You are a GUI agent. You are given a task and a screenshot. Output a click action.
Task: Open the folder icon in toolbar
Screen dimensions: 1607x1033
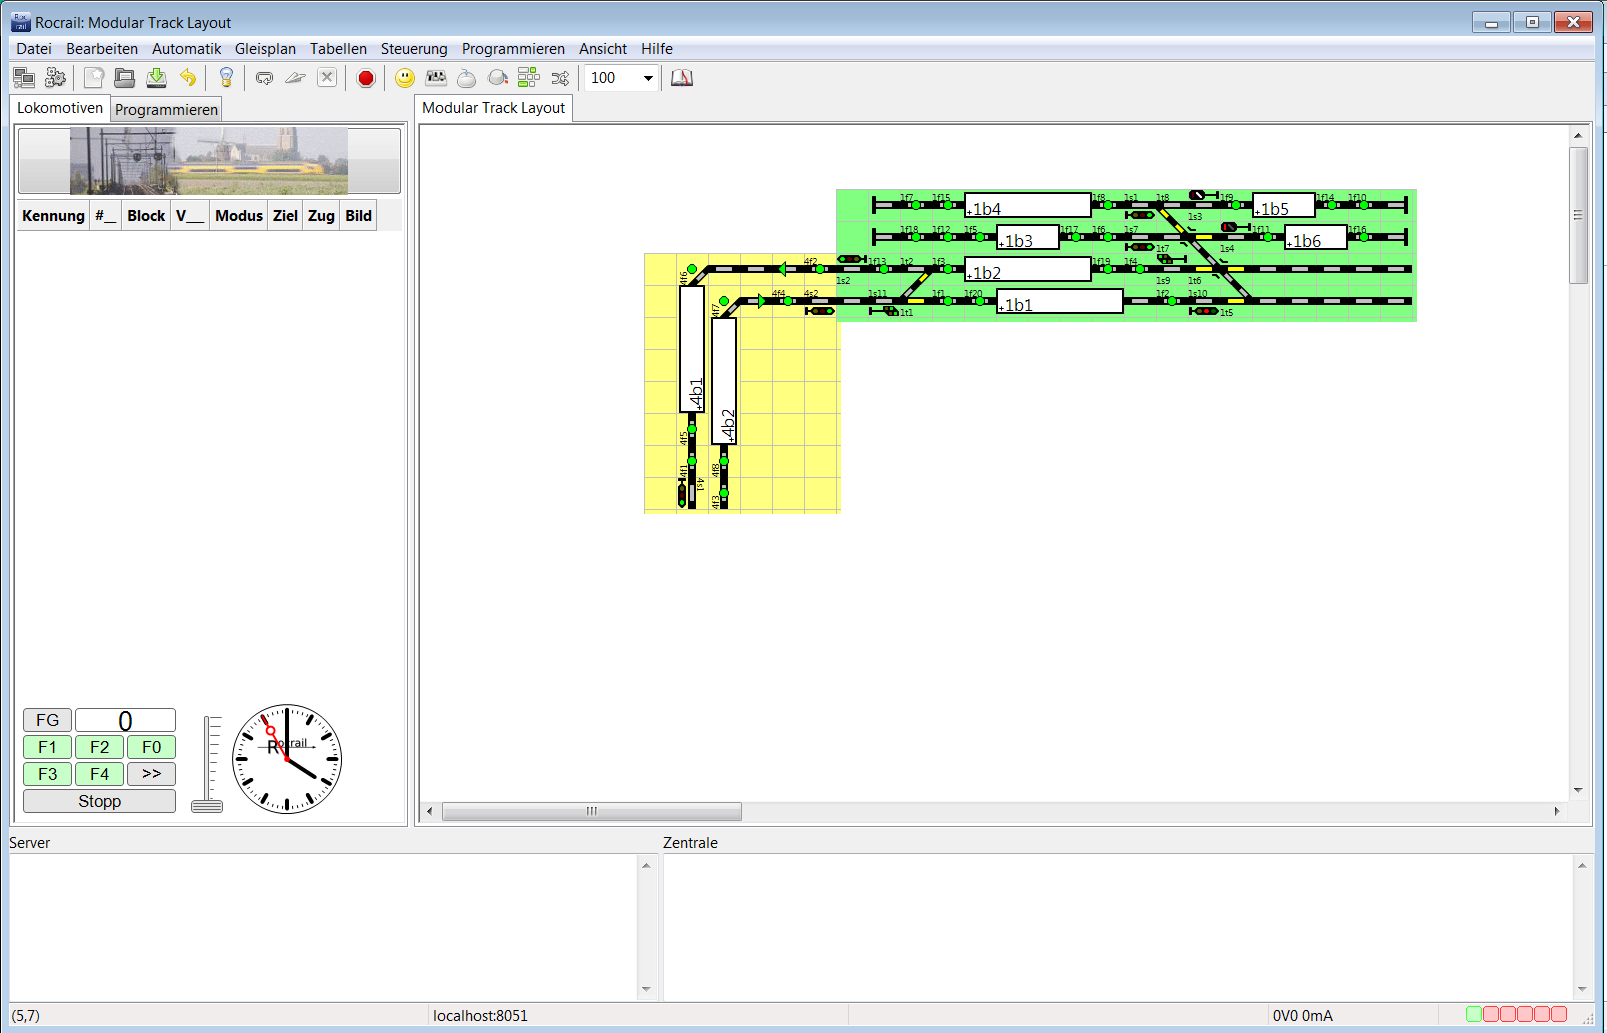coord(125,78)
